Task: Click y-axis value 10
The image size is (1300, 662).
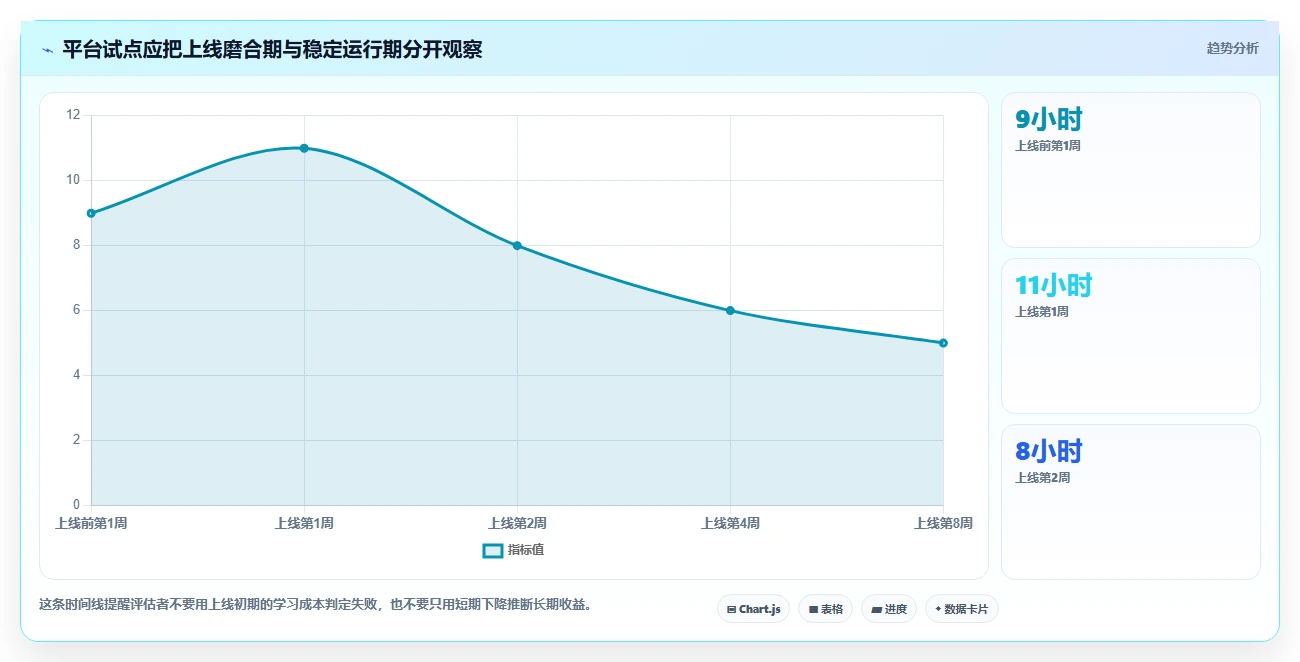Action: (x=73, y=180)
